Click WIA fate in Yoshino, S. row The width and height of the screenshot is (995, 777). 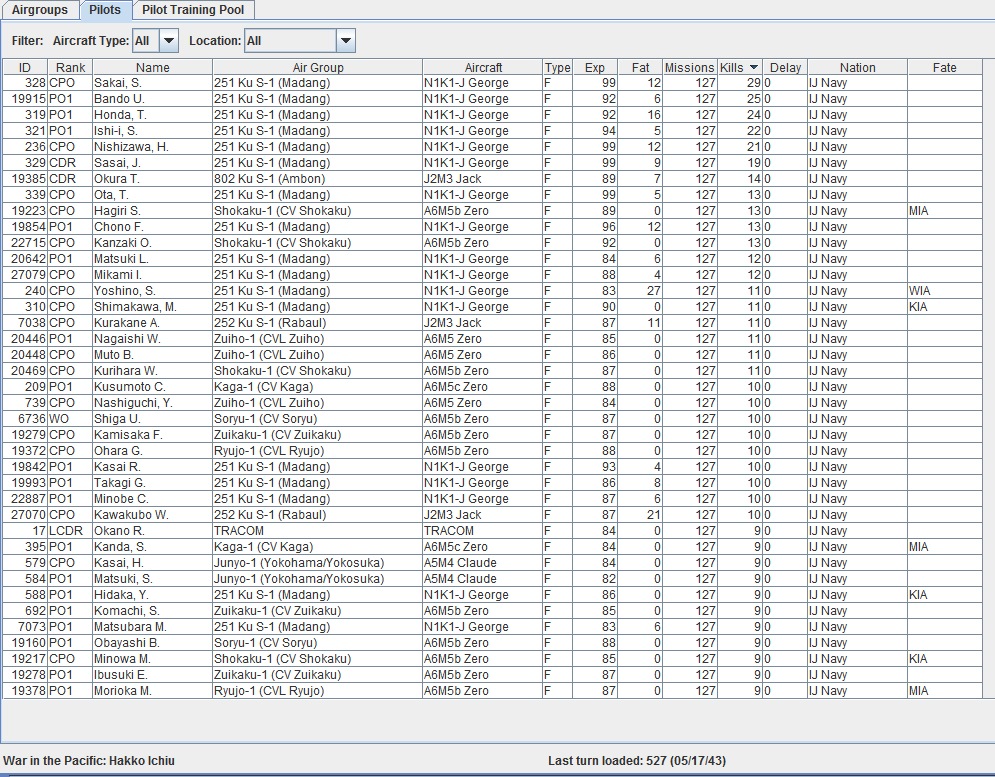[919, 291]
